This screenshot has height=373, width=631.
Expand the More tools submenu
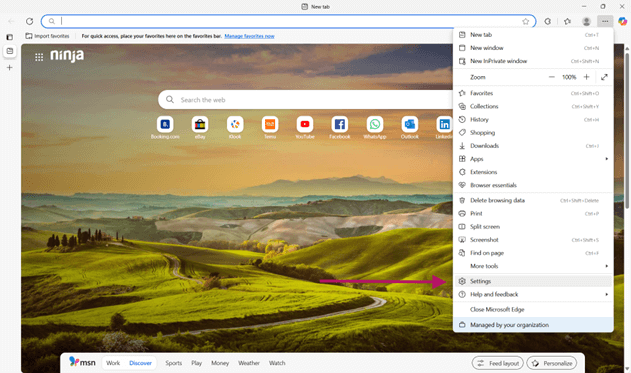click(533, 266)
